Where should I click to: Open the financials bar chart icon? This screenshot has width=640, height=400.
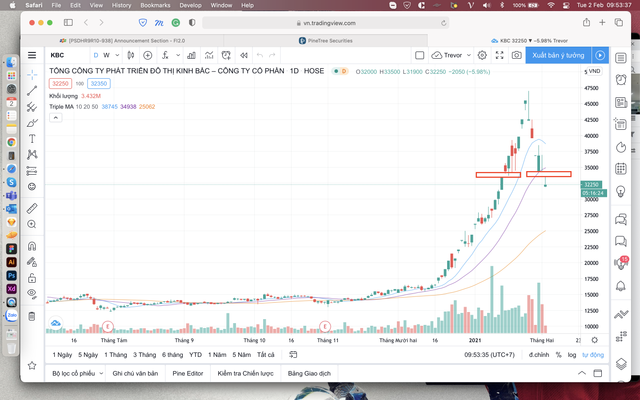click(191, 55)
